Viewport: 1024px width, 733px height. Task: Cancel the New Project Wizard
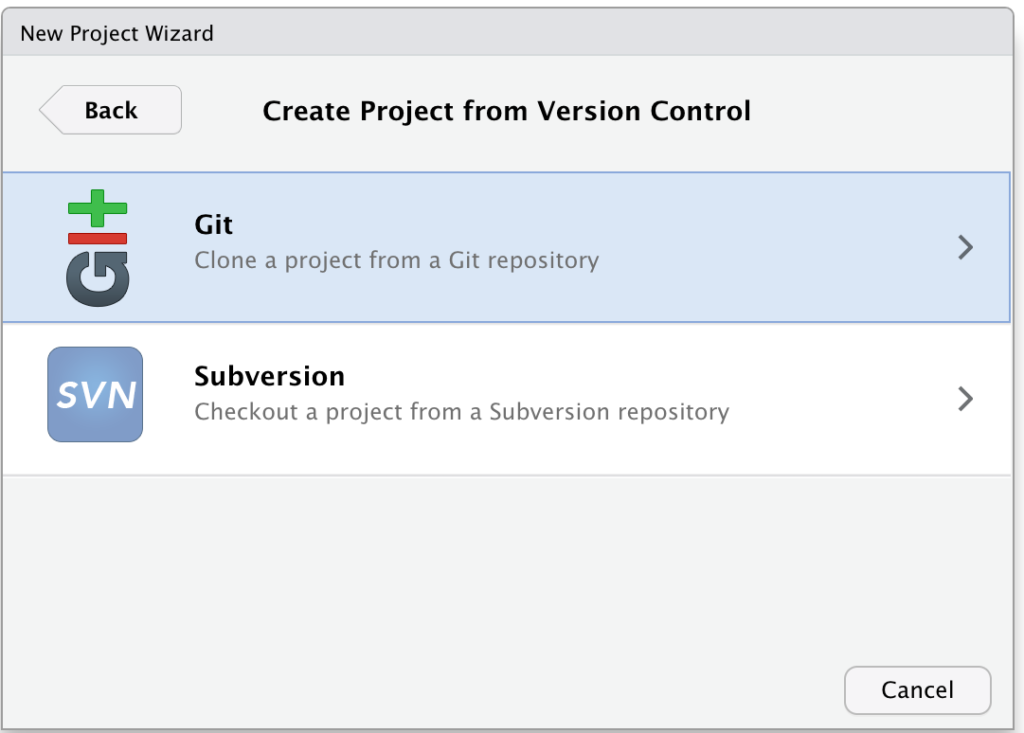coord(918,690)
